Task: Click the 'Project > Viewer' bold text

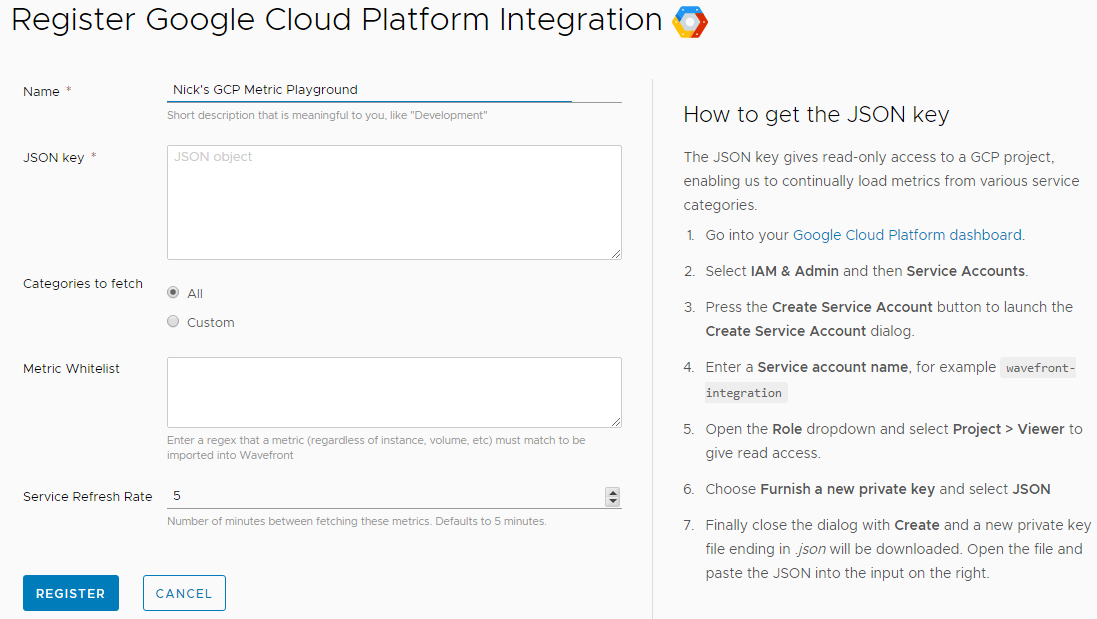Action: (x=1008, y=429)
